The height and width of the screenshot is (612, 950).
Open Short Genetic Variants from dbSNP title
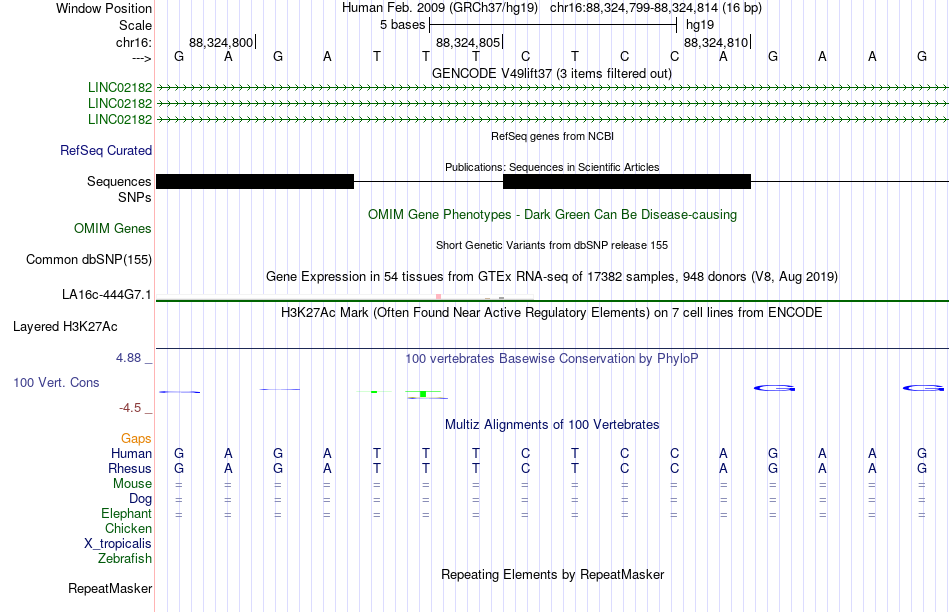pos(552,245)
